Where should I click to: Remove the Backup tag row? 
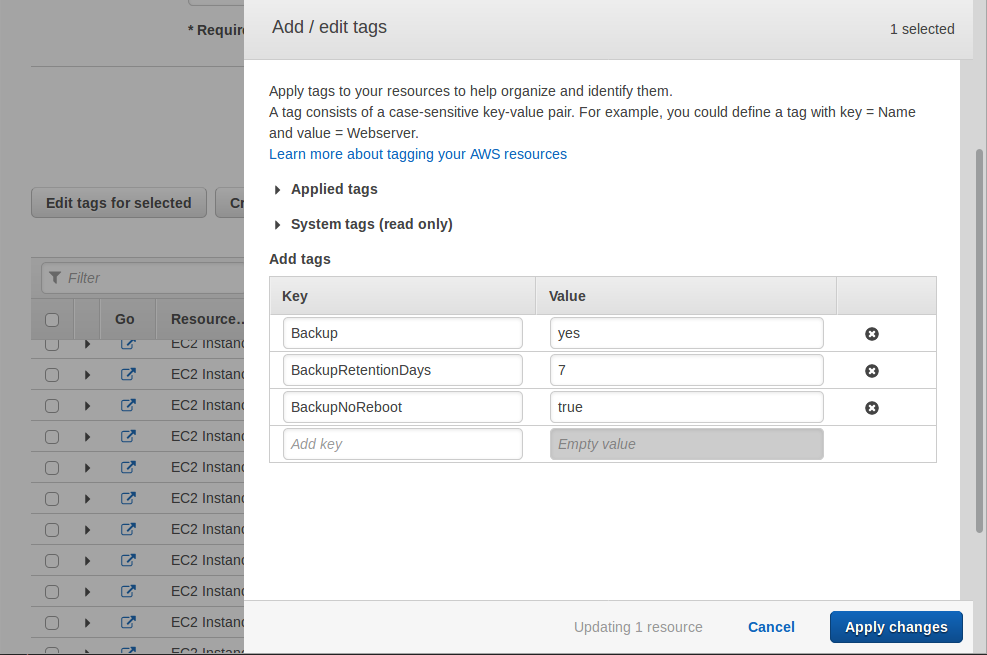click(871, 334)
